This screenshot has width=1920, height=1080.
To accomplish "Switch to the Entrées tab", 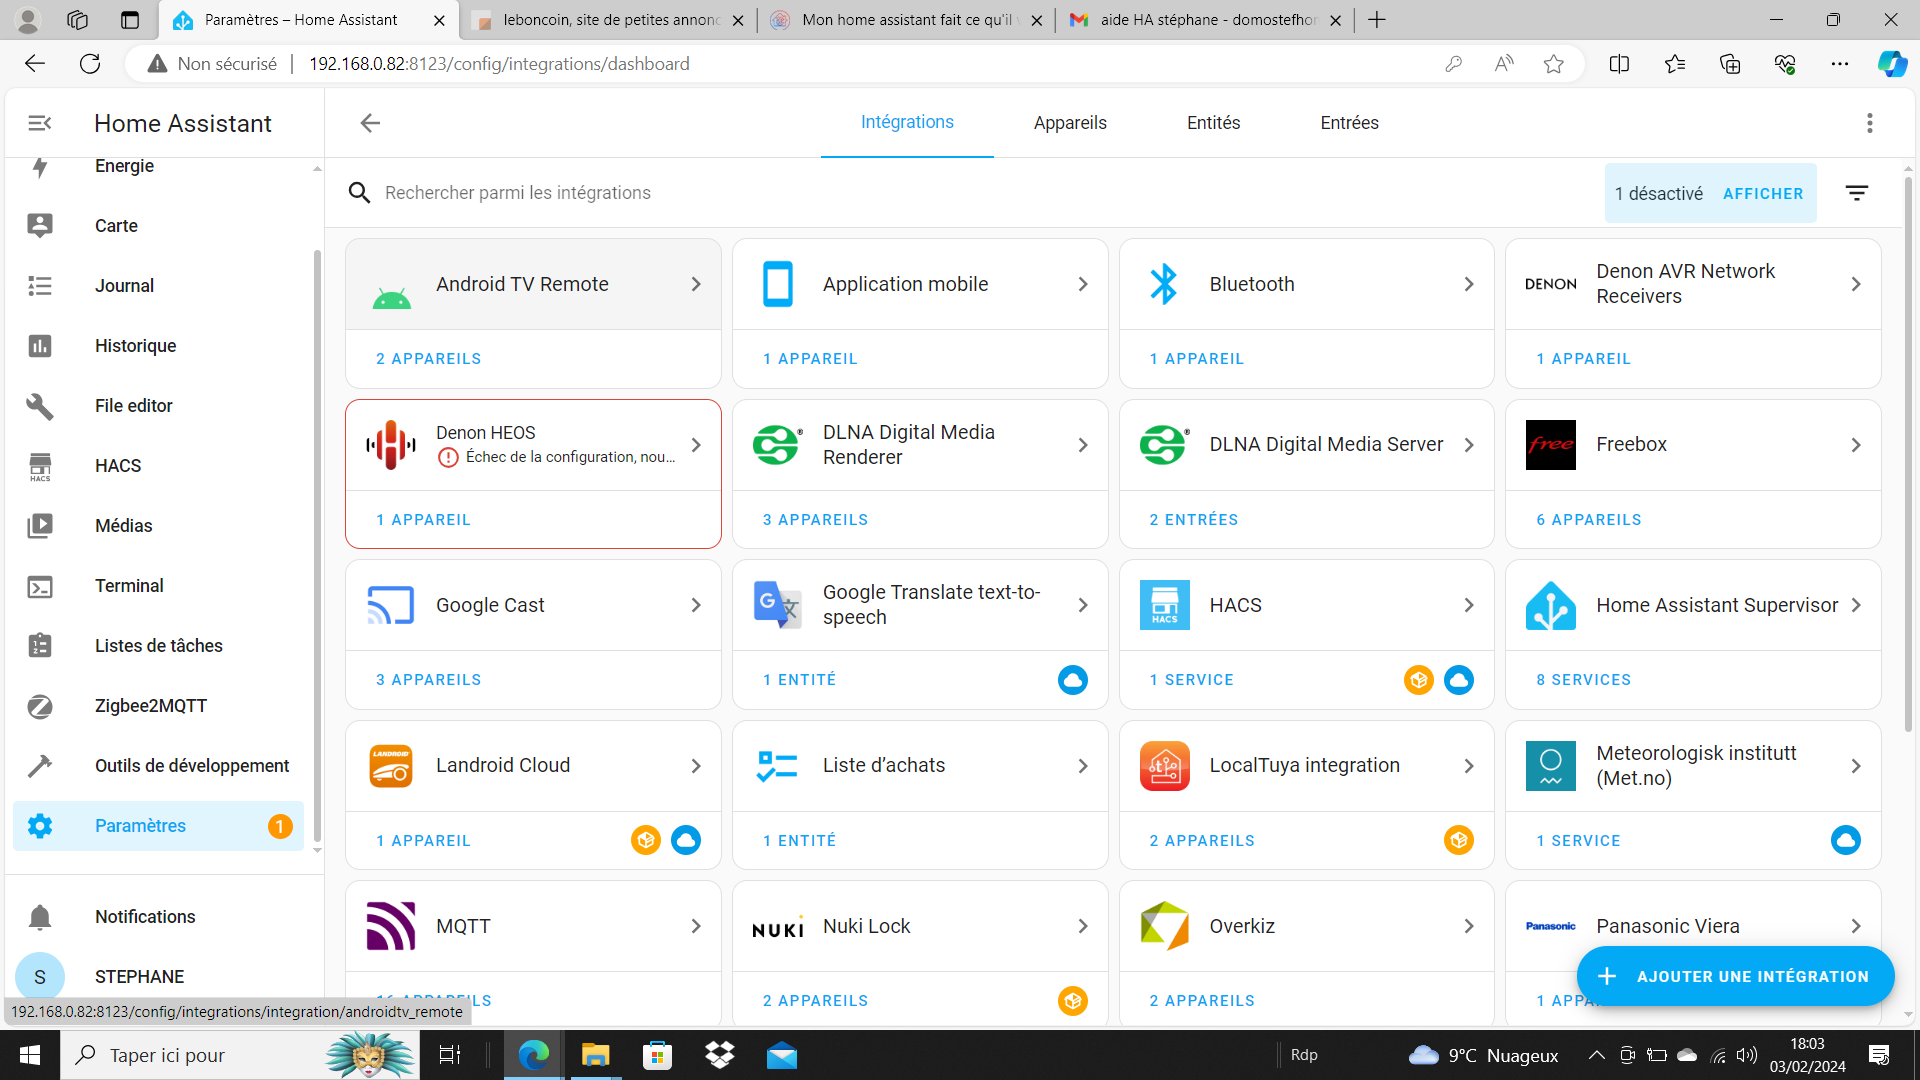I will point(1349,123).
